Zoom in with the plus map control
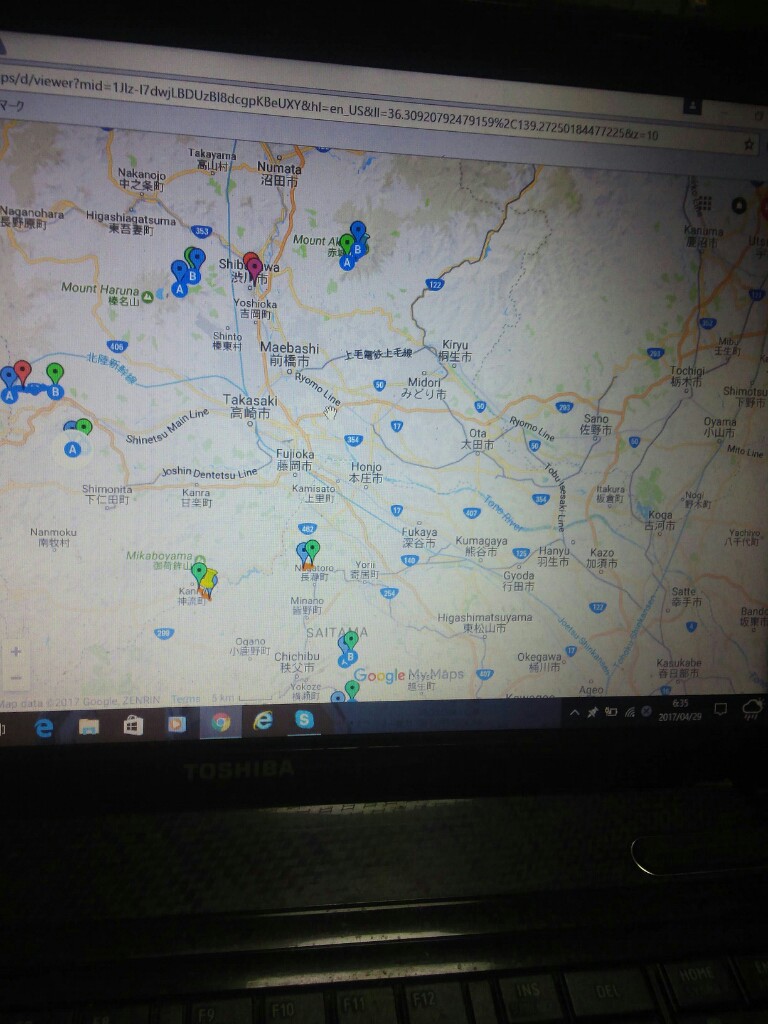Screen dimensions: 768x1024 point(16,651)
